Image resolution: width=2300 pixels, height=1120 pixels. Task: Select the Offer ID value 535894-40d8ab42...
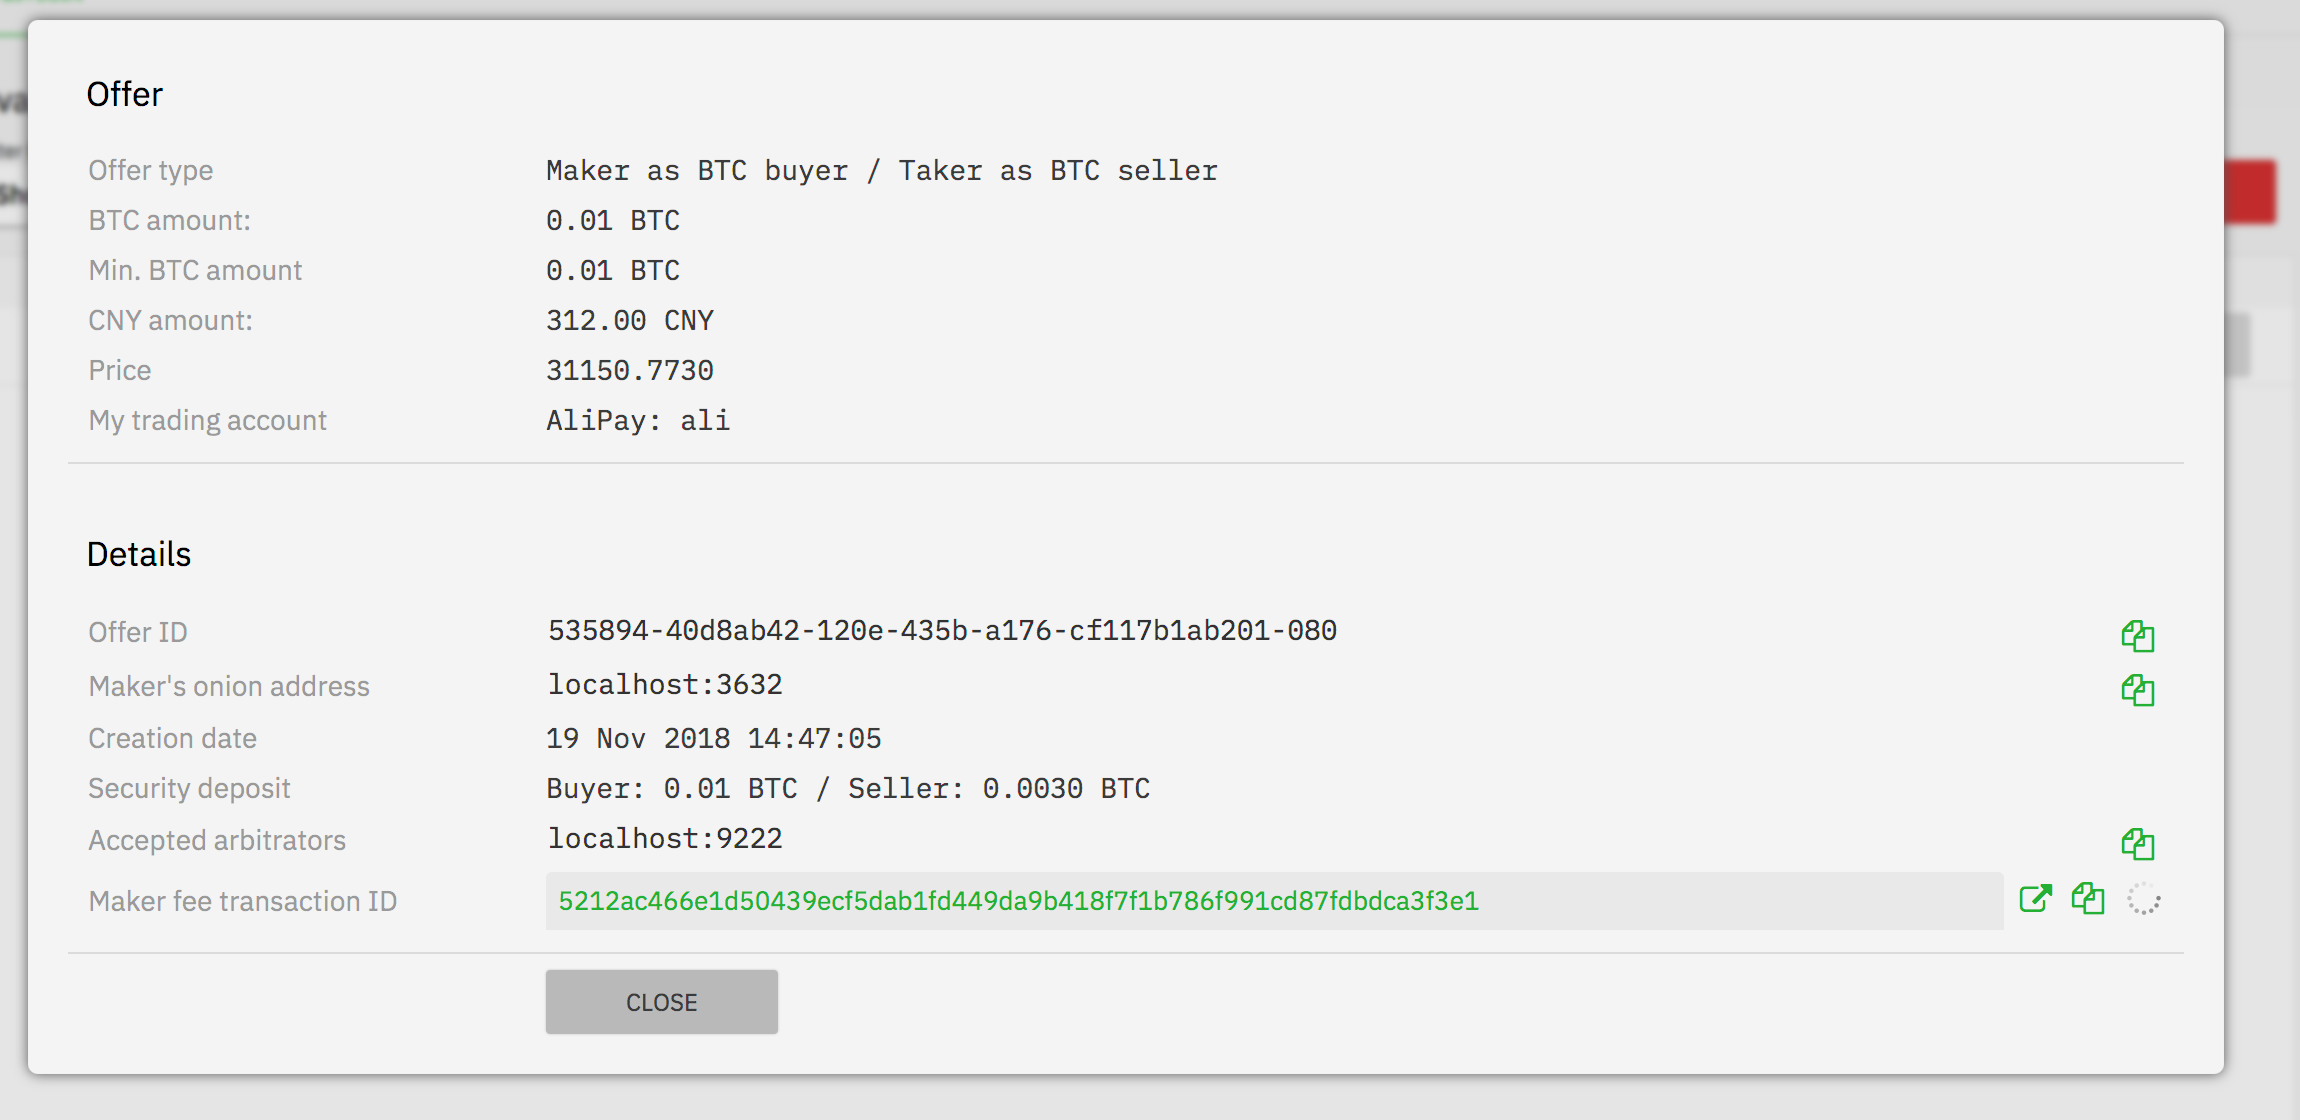pos(942,631)
